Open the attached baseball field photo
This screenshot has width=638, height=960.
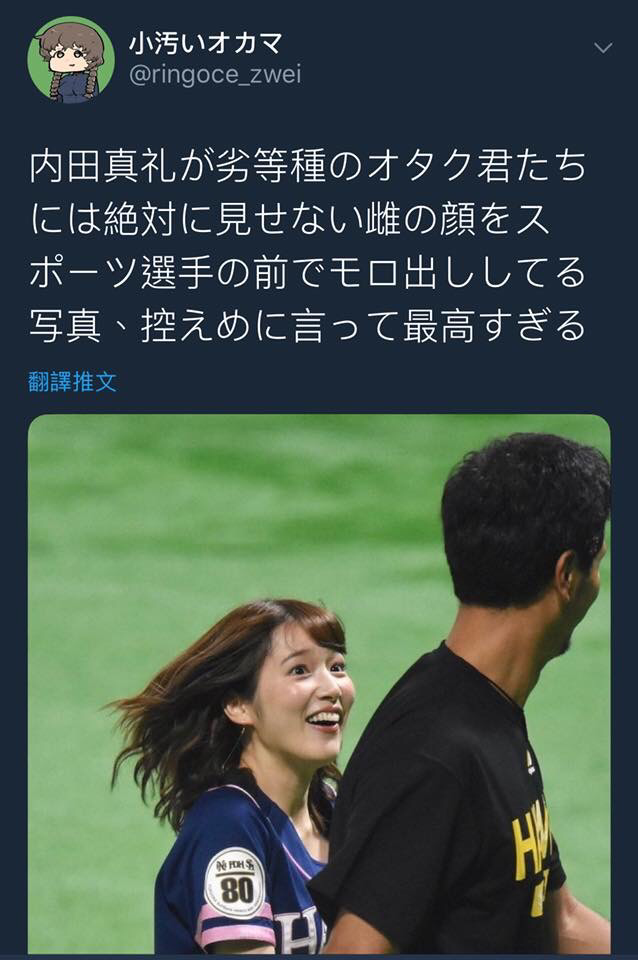[x=319, y=684]
